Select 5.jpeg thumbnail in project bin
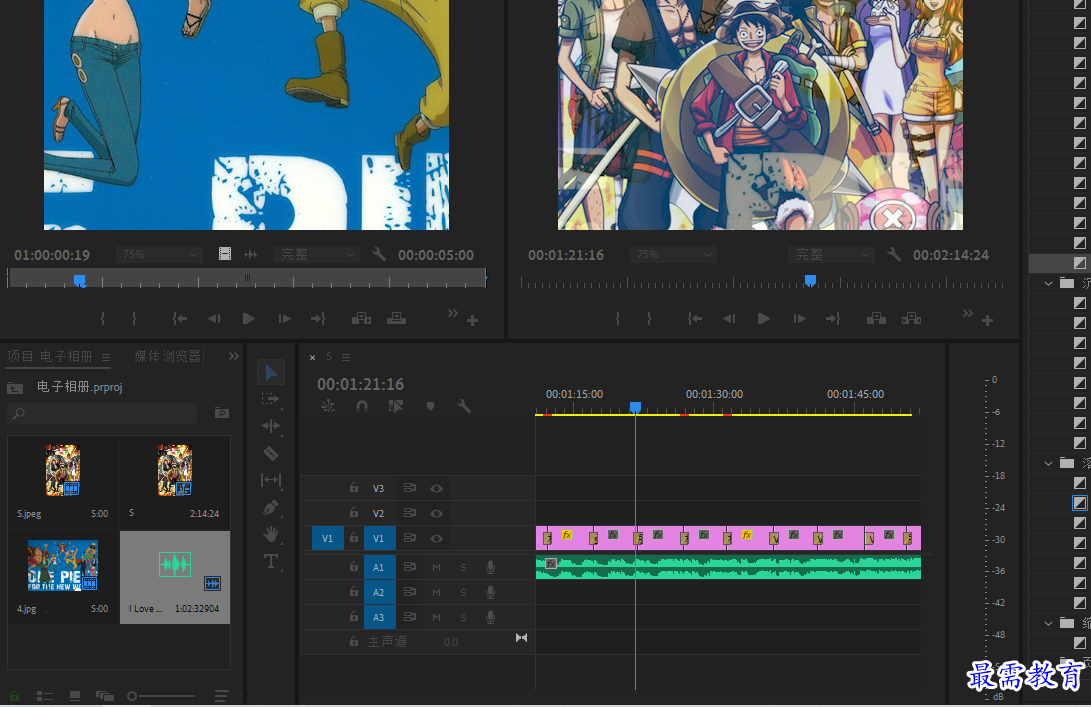1091x707 pixels. tap(63, 470)
